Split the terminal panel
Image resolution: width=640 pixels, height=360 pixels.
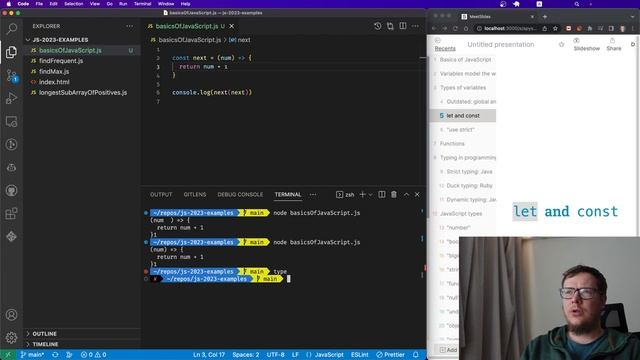tap(382, 195)
